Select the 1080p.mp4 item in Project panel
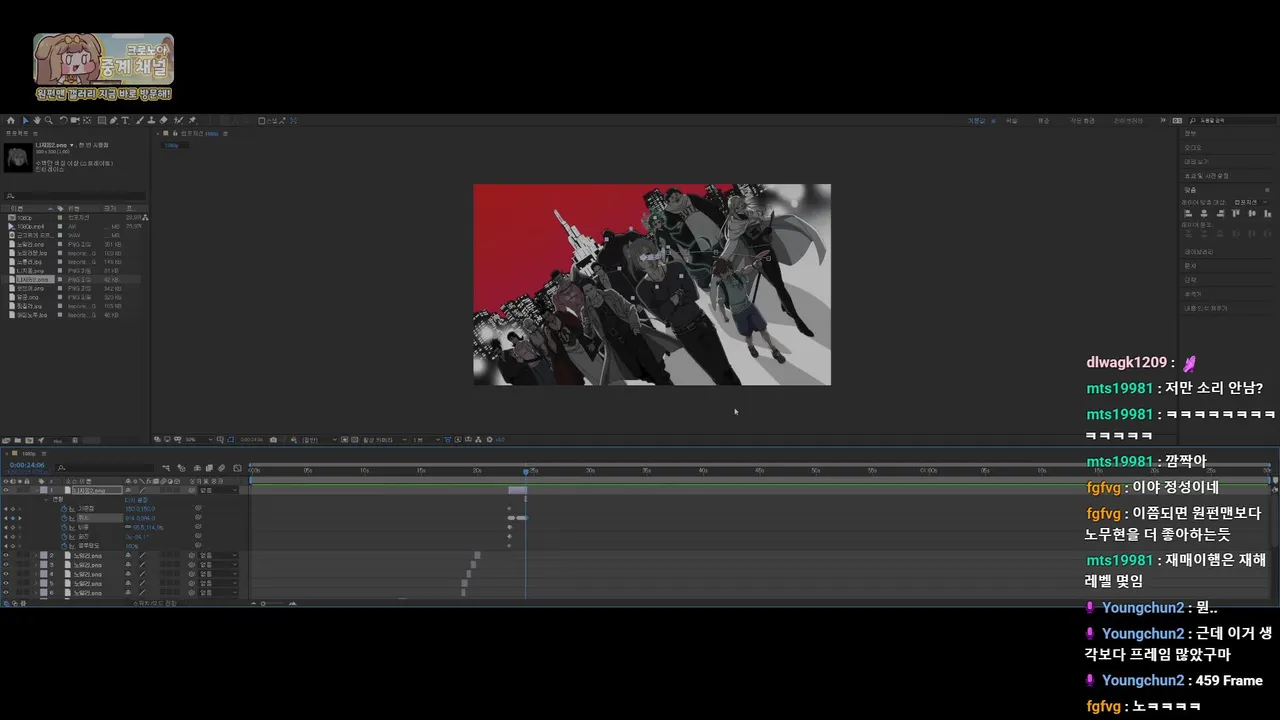Image resolution: width=1280 pixels, height=720 pixels. coord(28,226)
